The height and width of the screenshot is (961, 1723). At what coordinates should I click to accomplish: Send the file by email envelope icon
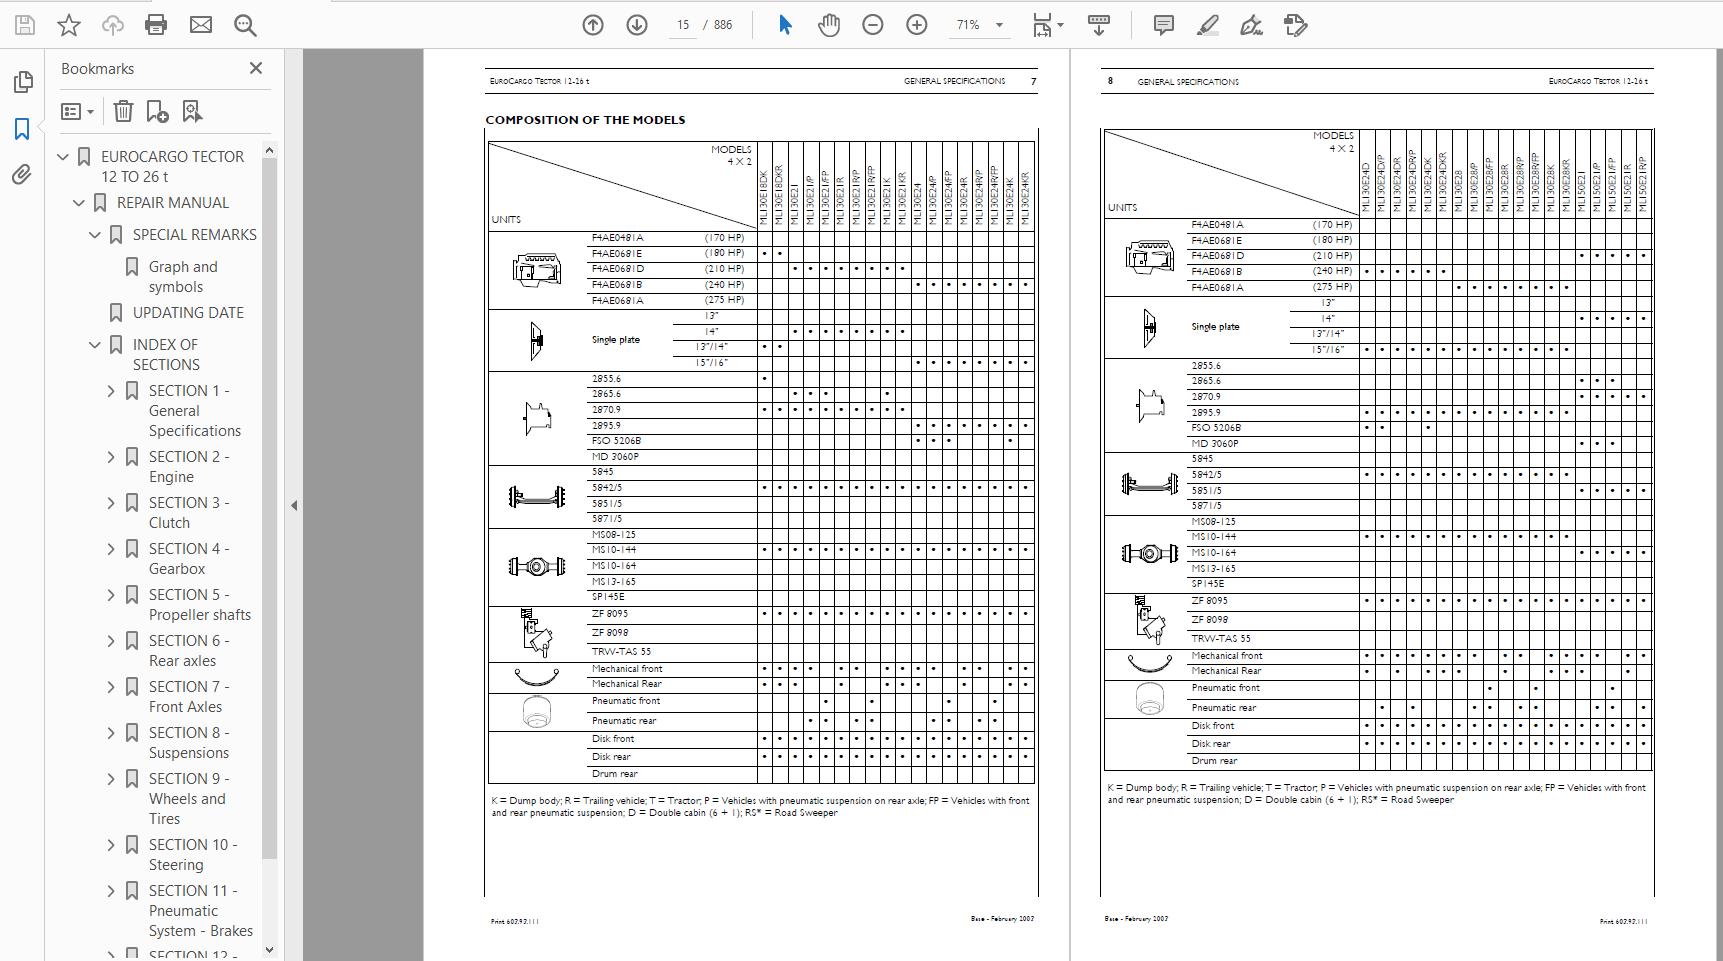coord(201,25)
